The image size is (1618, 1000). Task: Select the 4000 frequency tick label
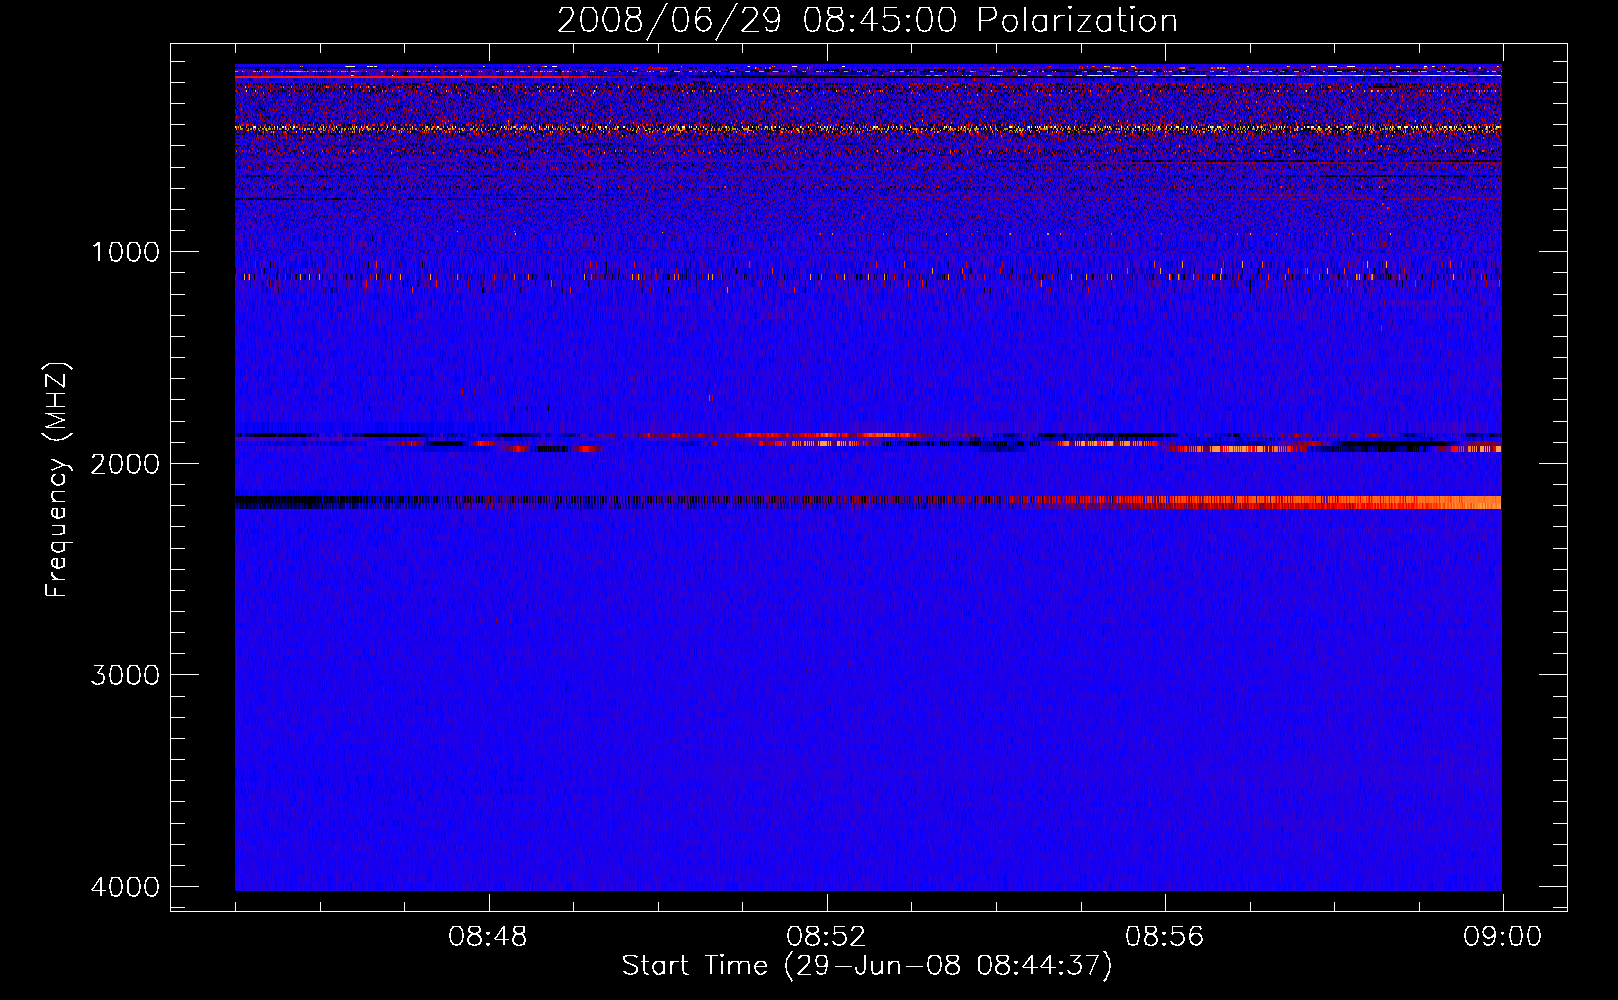[125, 887]
